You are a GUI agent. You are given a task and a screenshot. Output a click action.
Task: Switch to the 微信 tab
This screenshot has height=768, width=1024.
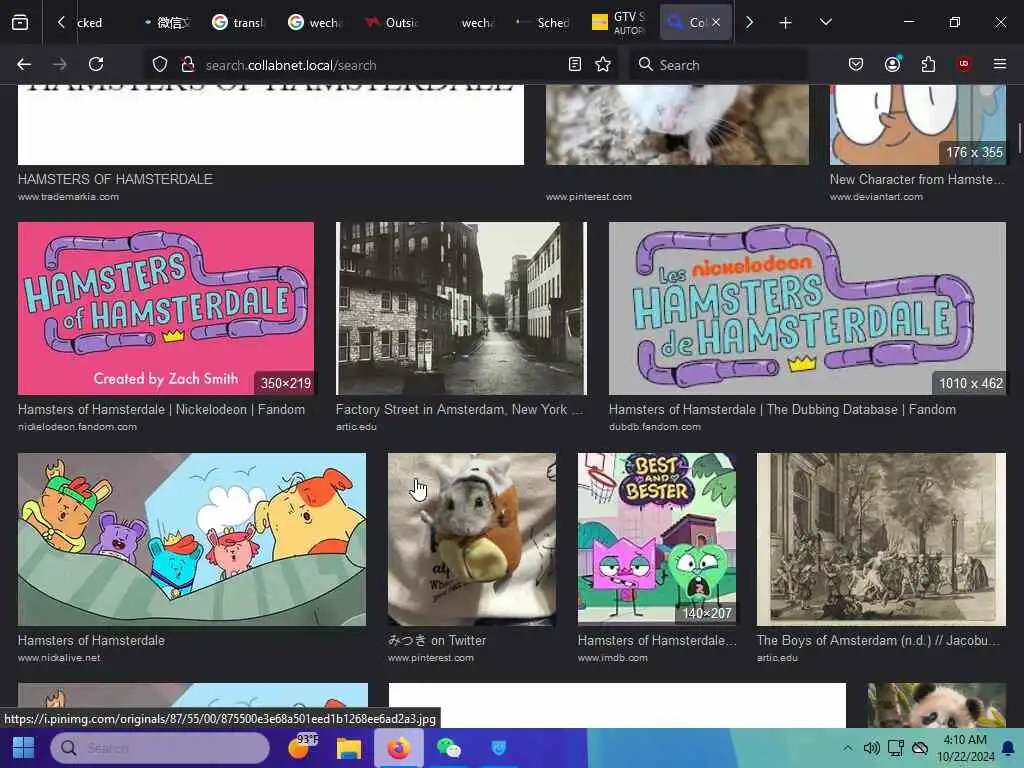pyautogui.click(x=167, y=23)
